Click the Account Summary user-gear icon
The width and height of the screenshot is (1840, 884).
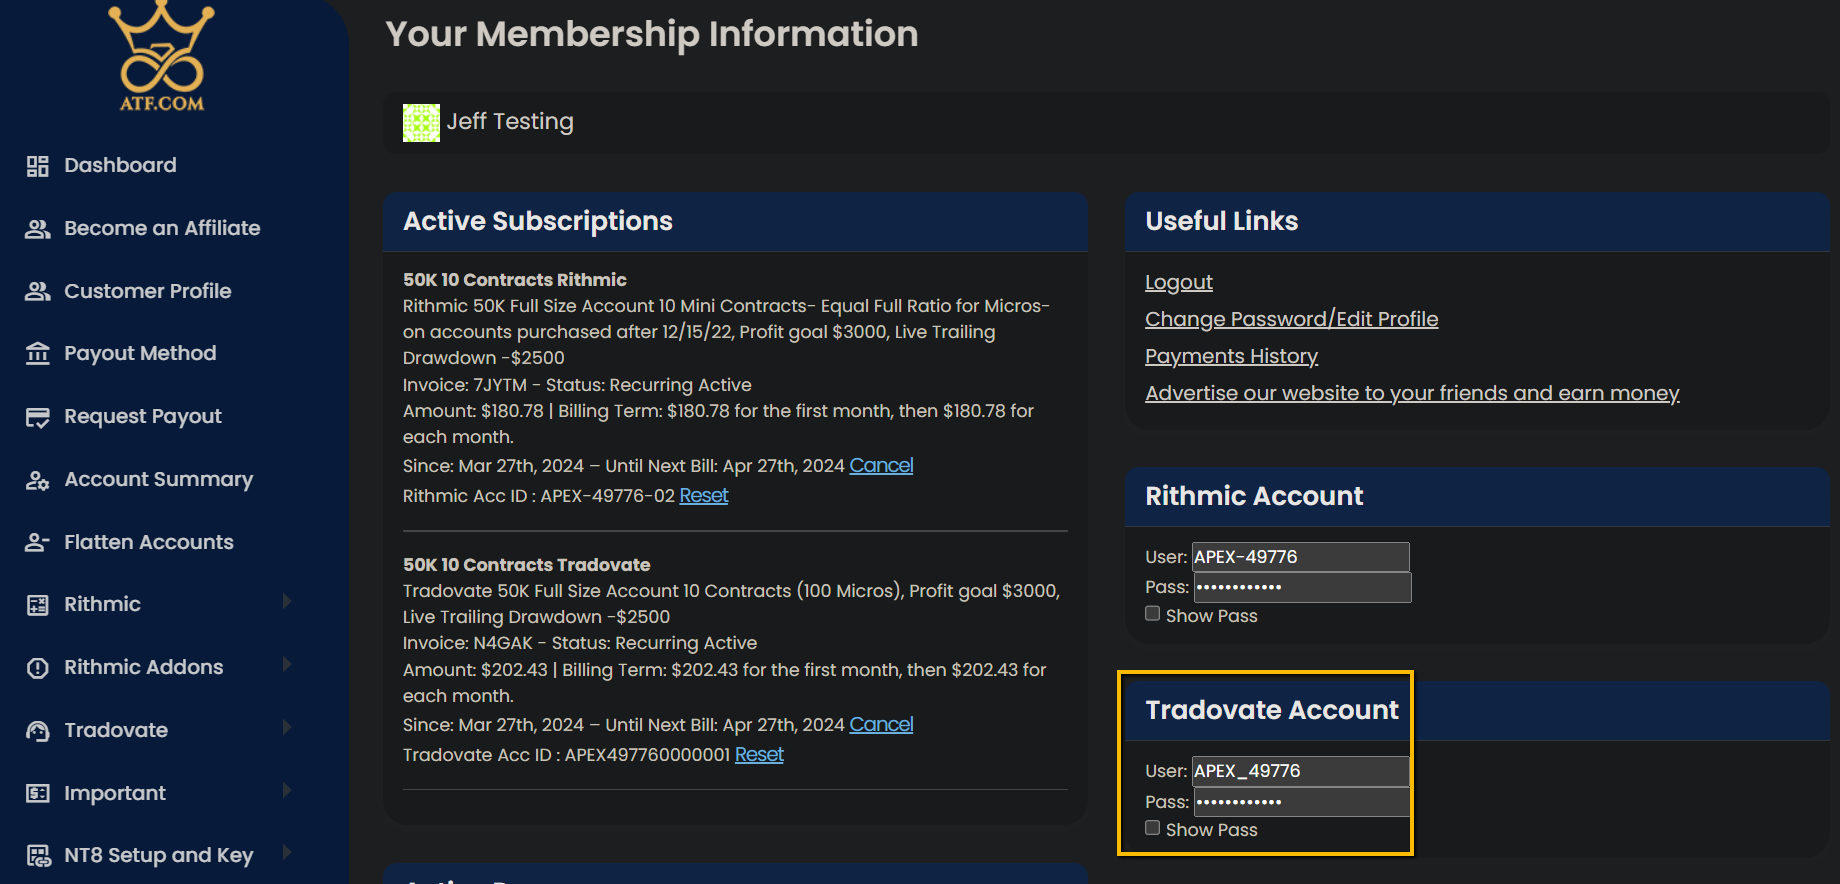pyautogui.click(x=38, y=480)
